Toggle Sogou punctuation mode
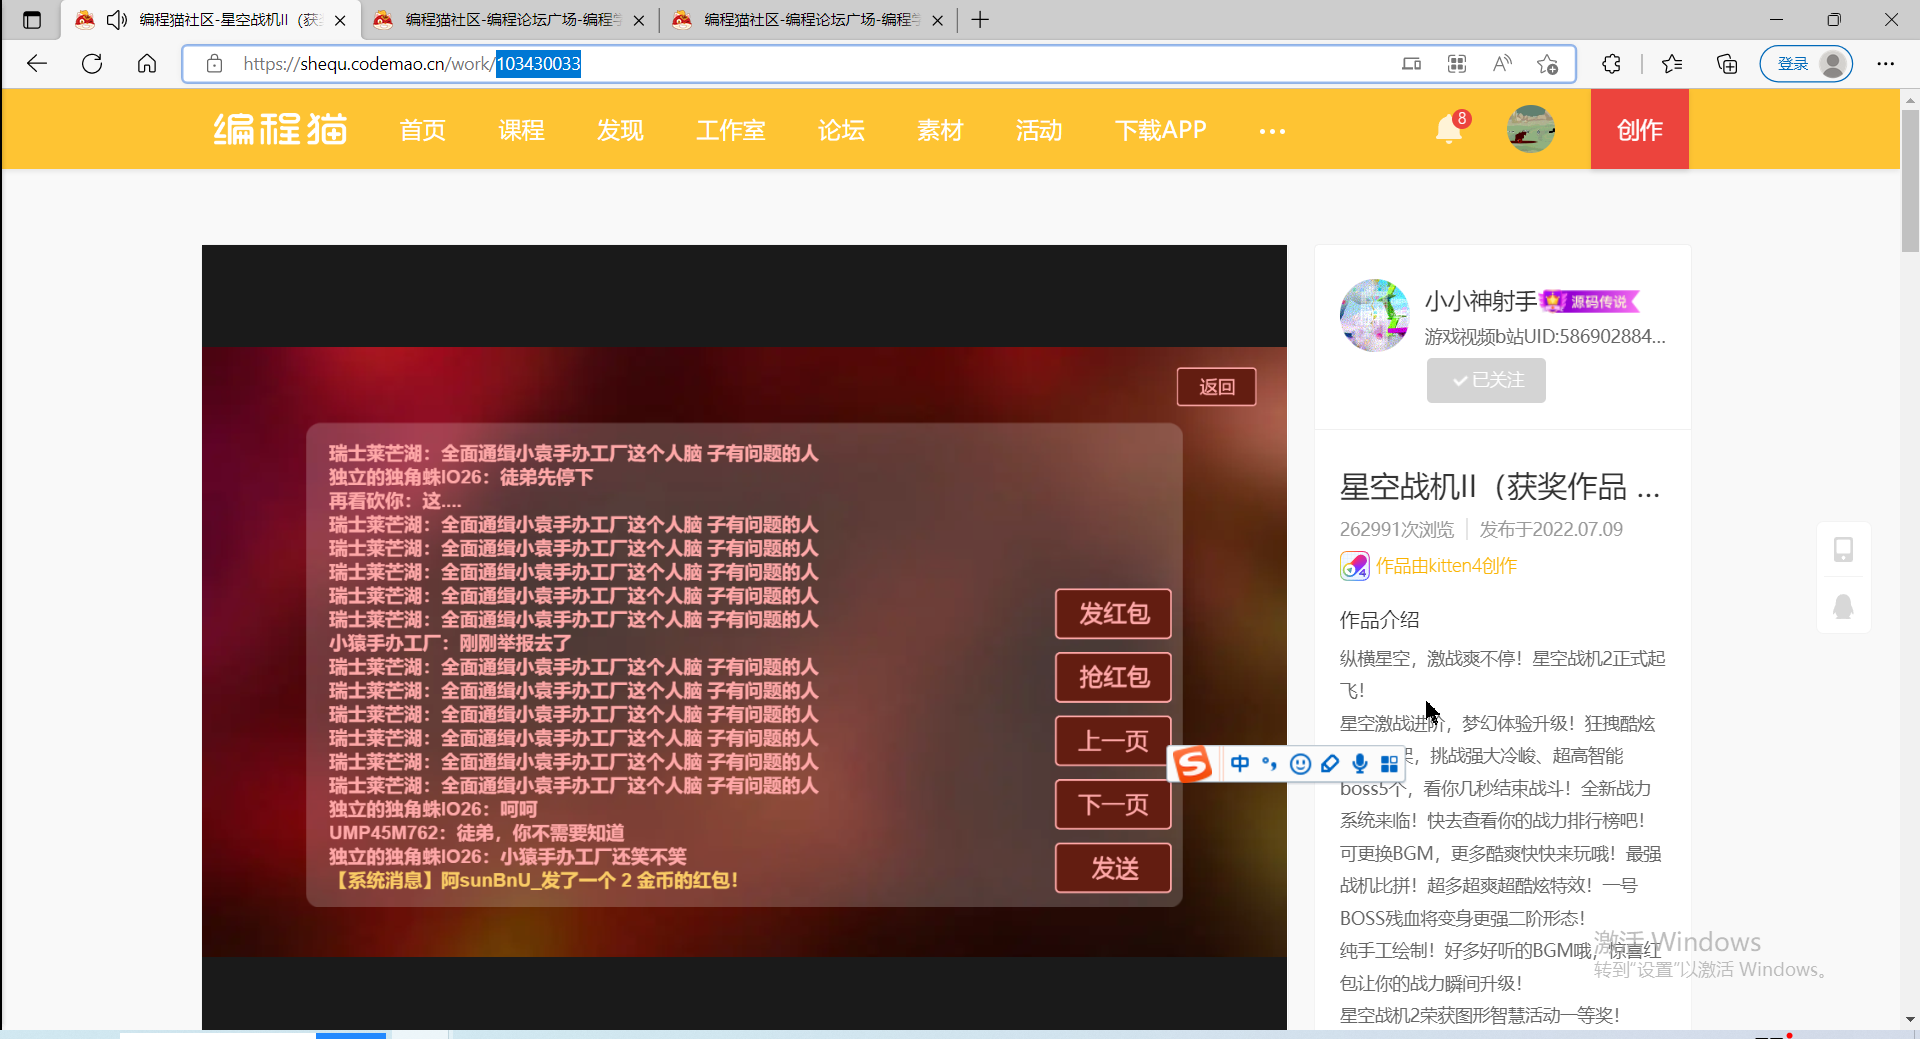Image resolution: width=1920 pixels, height=1039 pixels. [x=1270, y=764]
